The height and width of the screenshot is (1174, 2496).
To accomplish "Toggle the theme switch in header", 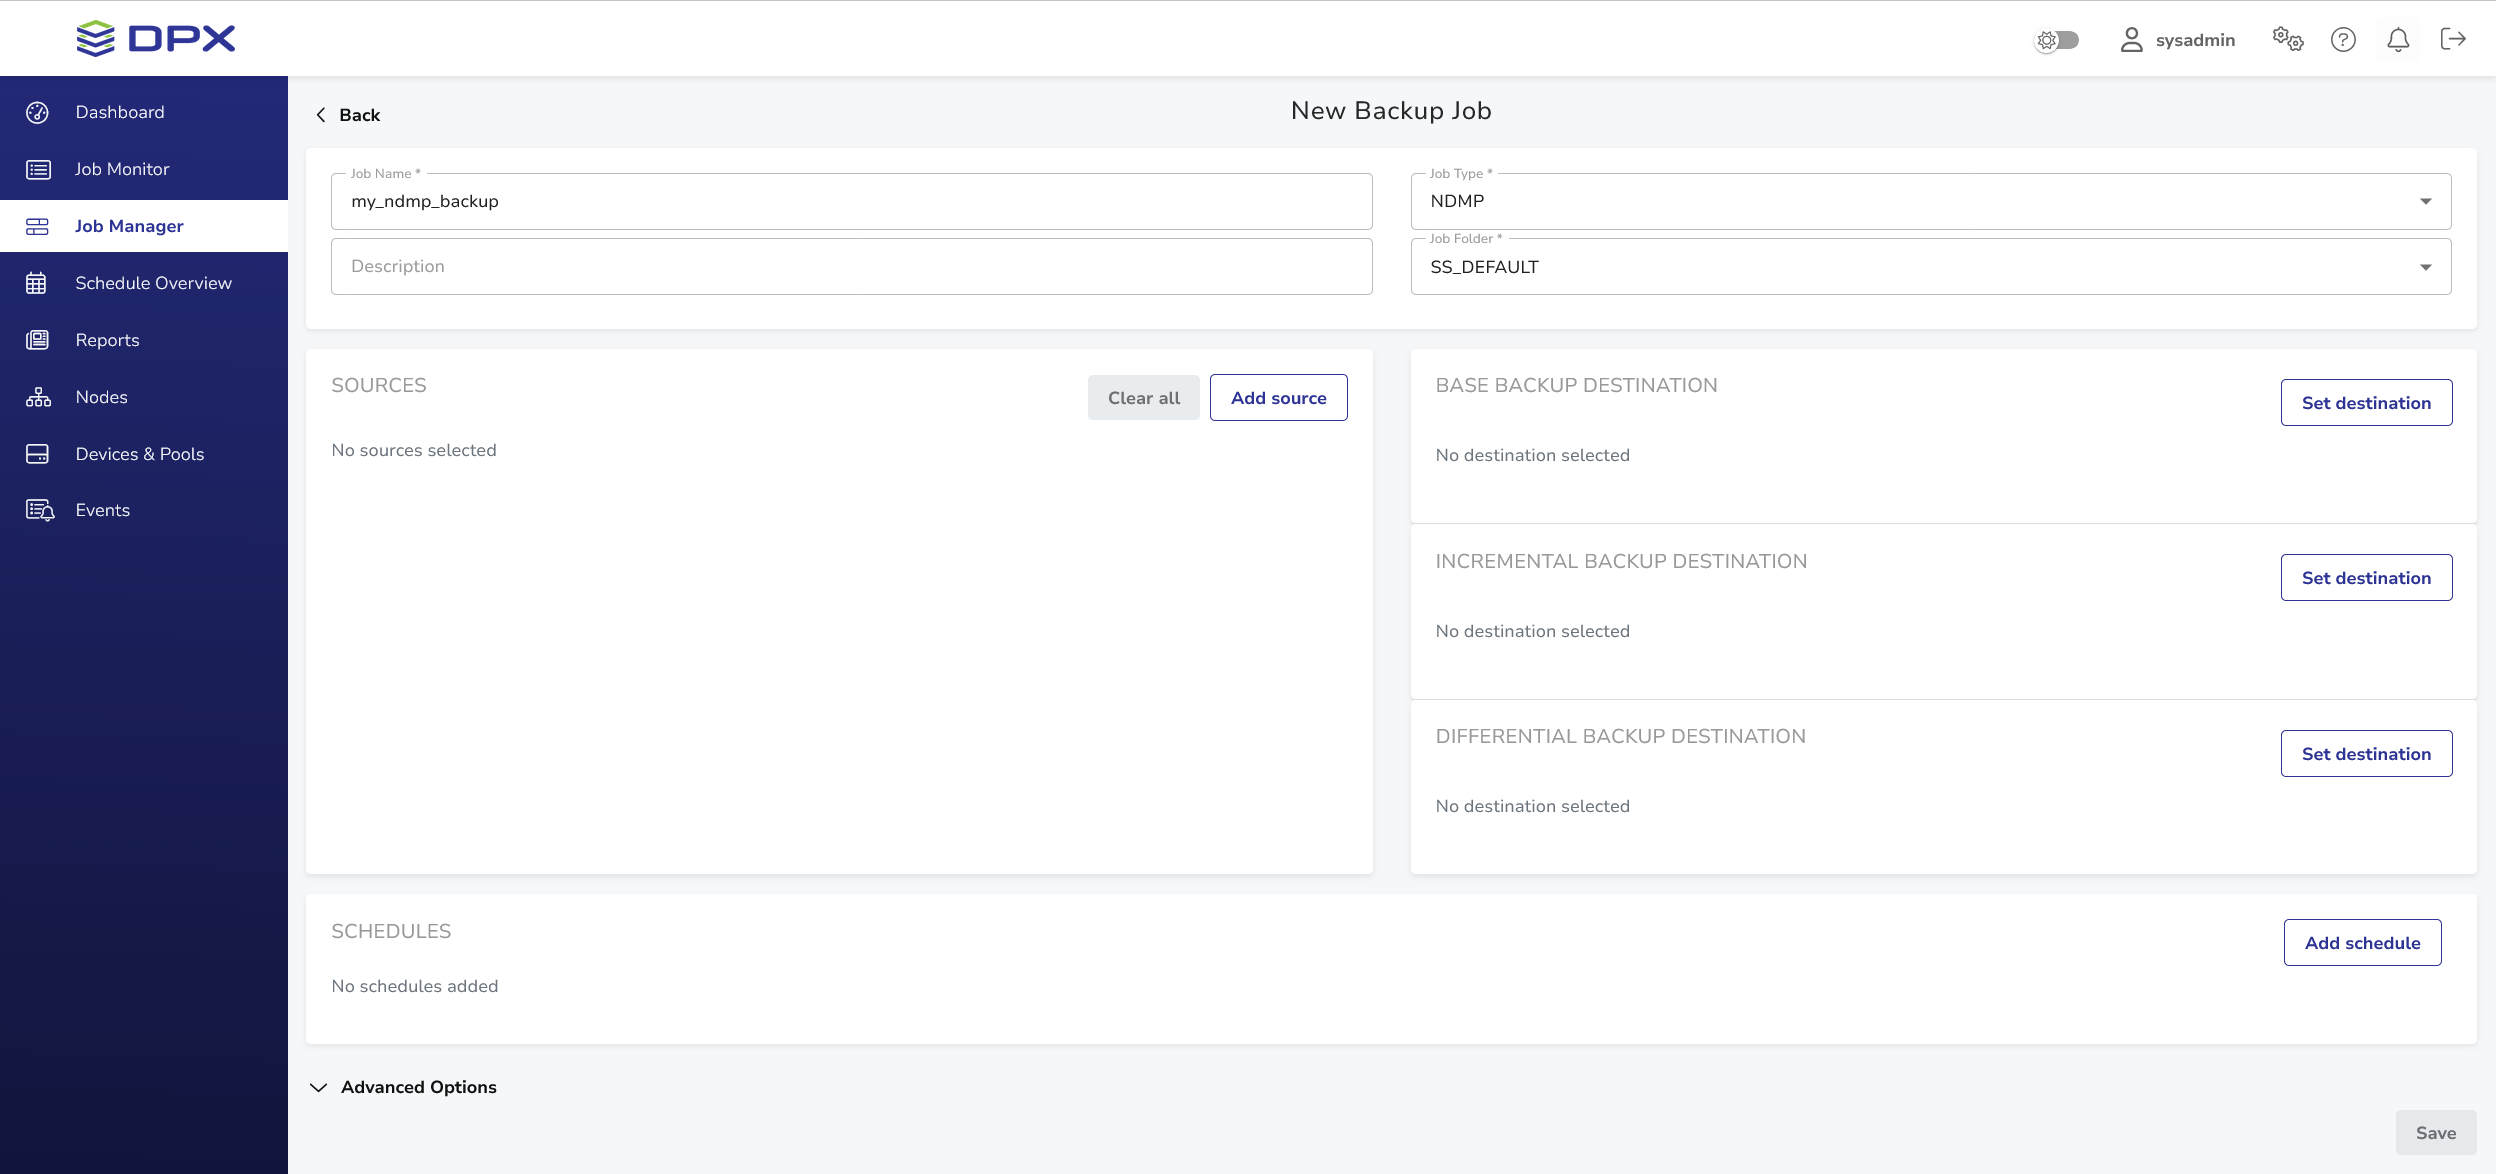I will [x=2058, y=40].
